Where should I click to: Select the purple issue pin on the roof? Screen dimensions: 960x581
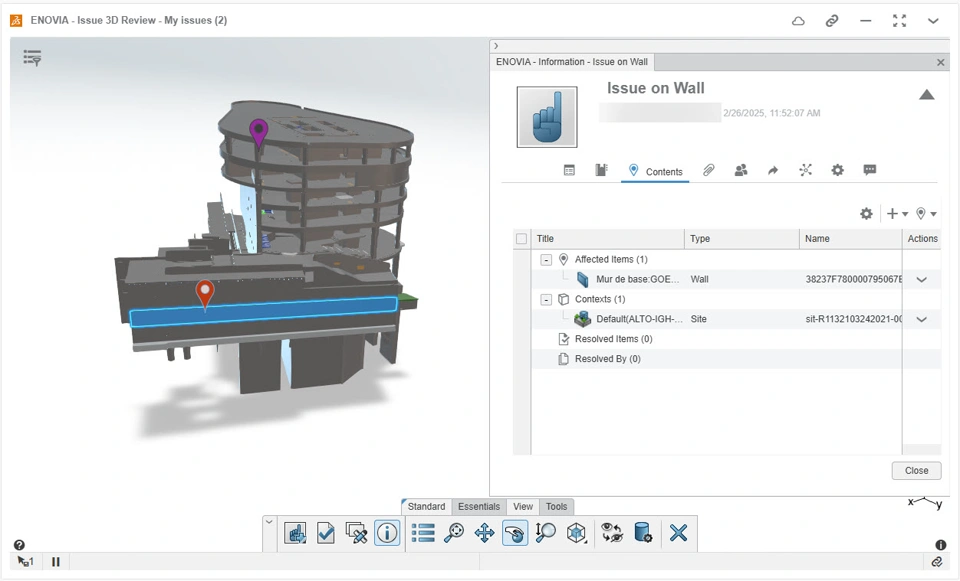[x=258, y=132]
